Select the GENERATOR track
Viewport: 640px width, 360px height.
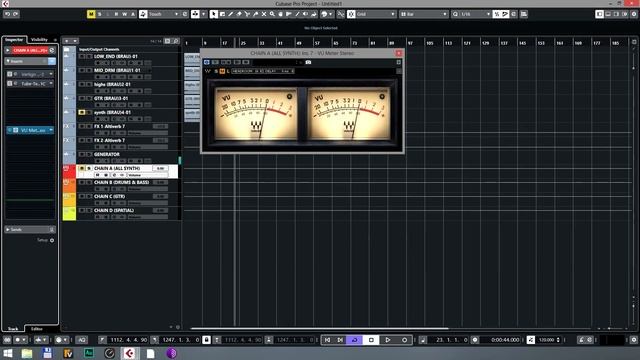click(x=107, y=154)
